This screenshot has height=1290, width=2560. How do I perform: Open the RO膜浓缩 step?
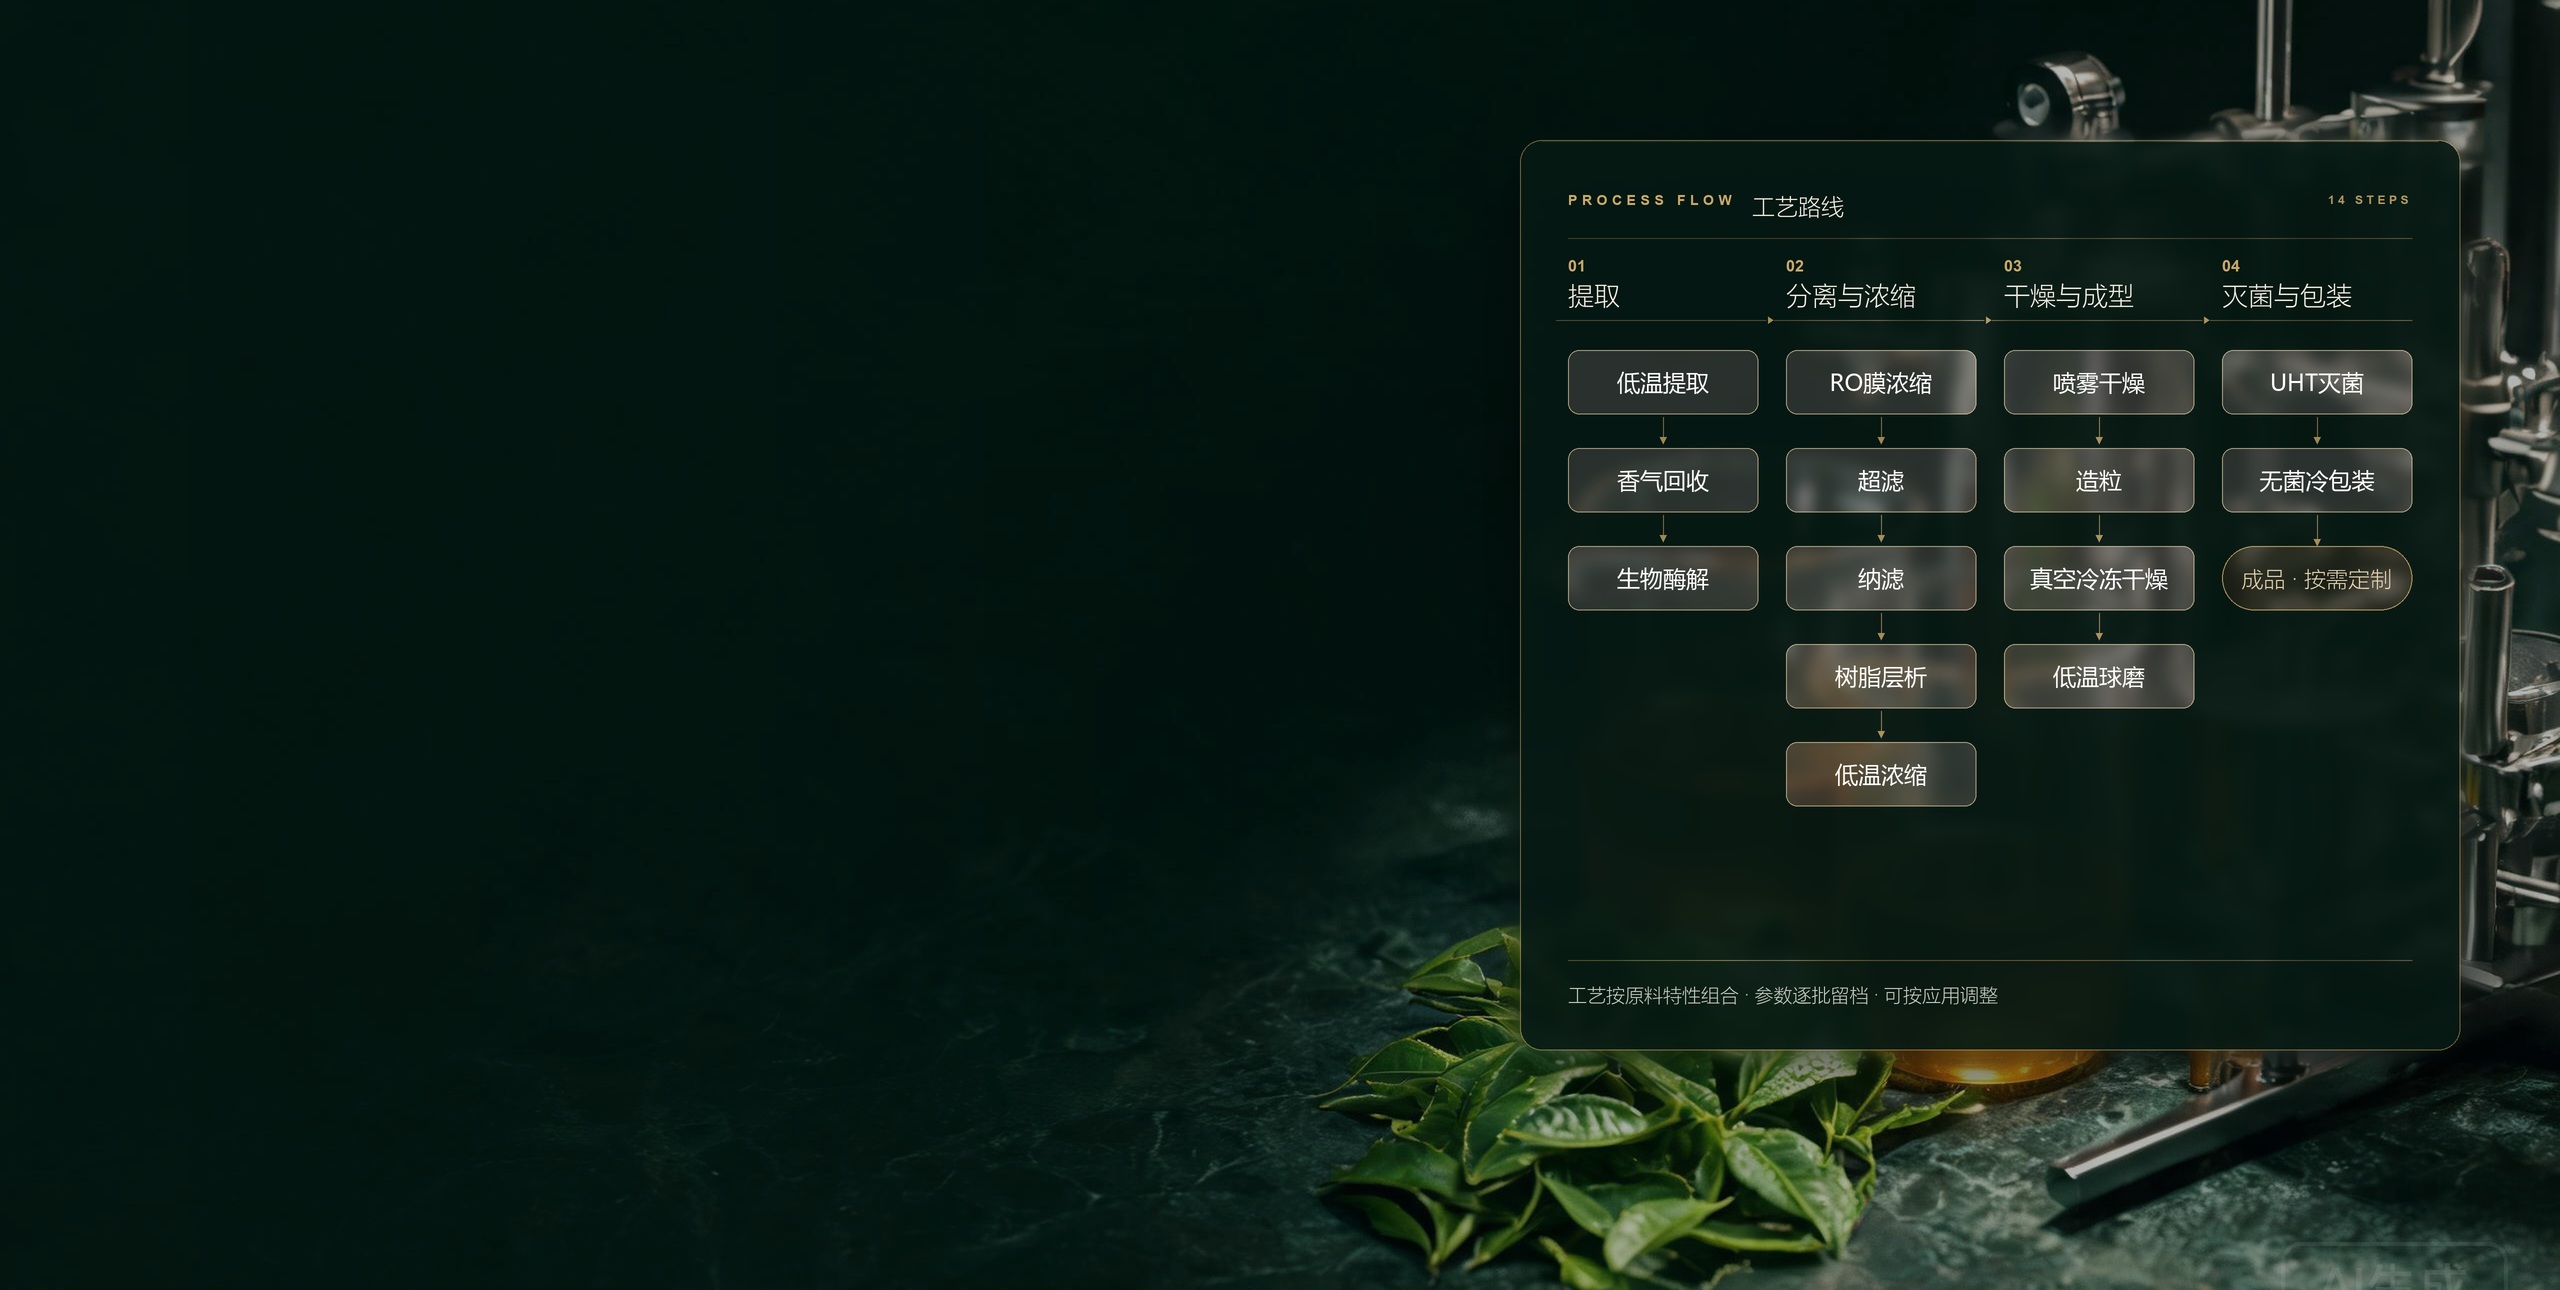tap(1880, 382)
